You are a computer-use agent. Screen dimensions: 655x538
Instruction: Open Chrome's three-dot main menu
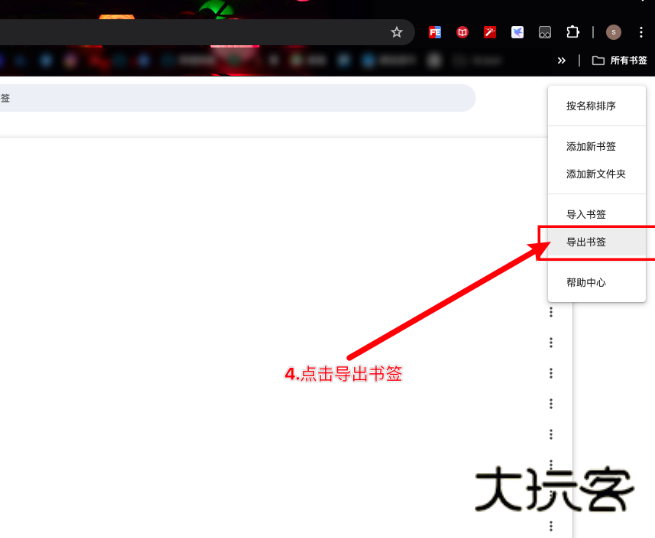click(x=641, y=32)
